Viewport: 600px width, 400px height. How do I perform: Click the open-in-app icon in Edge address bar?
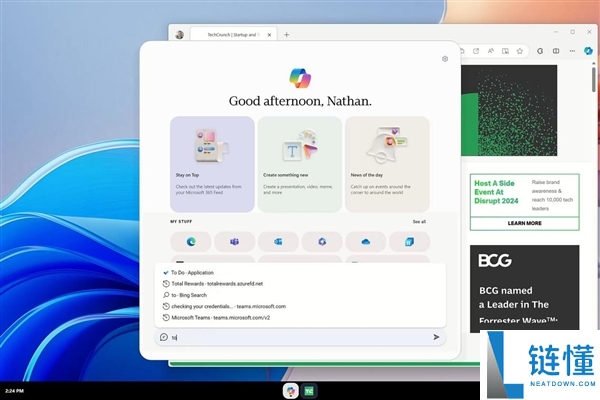[x=476, y=51]
